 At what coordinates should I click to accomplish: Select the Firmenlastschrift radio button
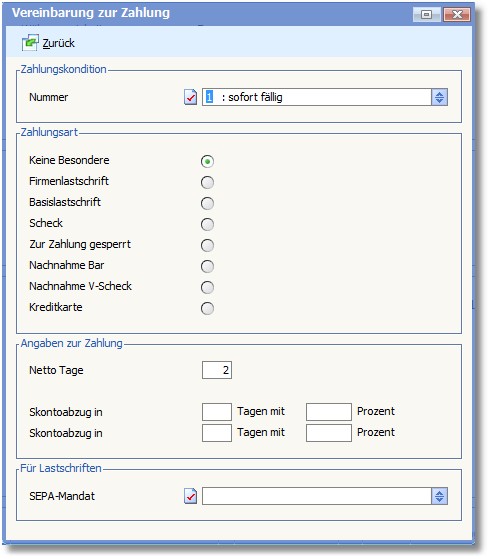click(x=207, y=182)
